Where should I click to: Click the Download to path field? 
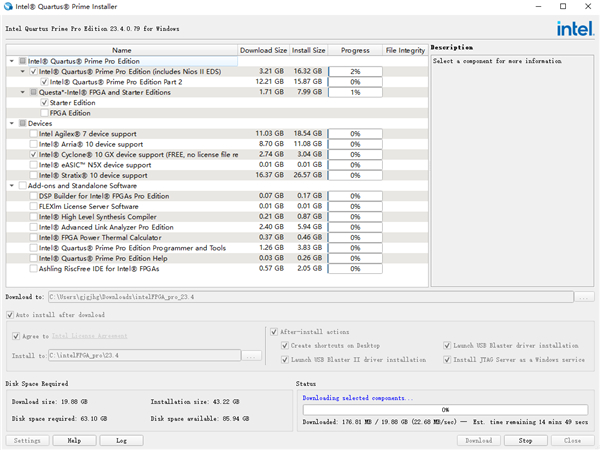click(311, 297)
